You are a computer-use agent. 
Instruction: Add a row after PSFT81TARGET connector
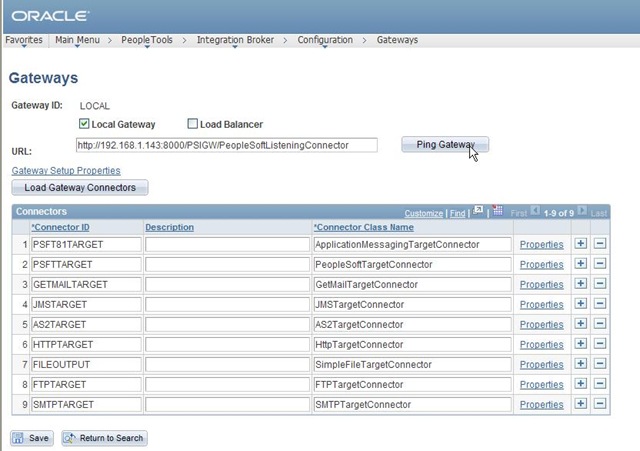tap(580, 244)
